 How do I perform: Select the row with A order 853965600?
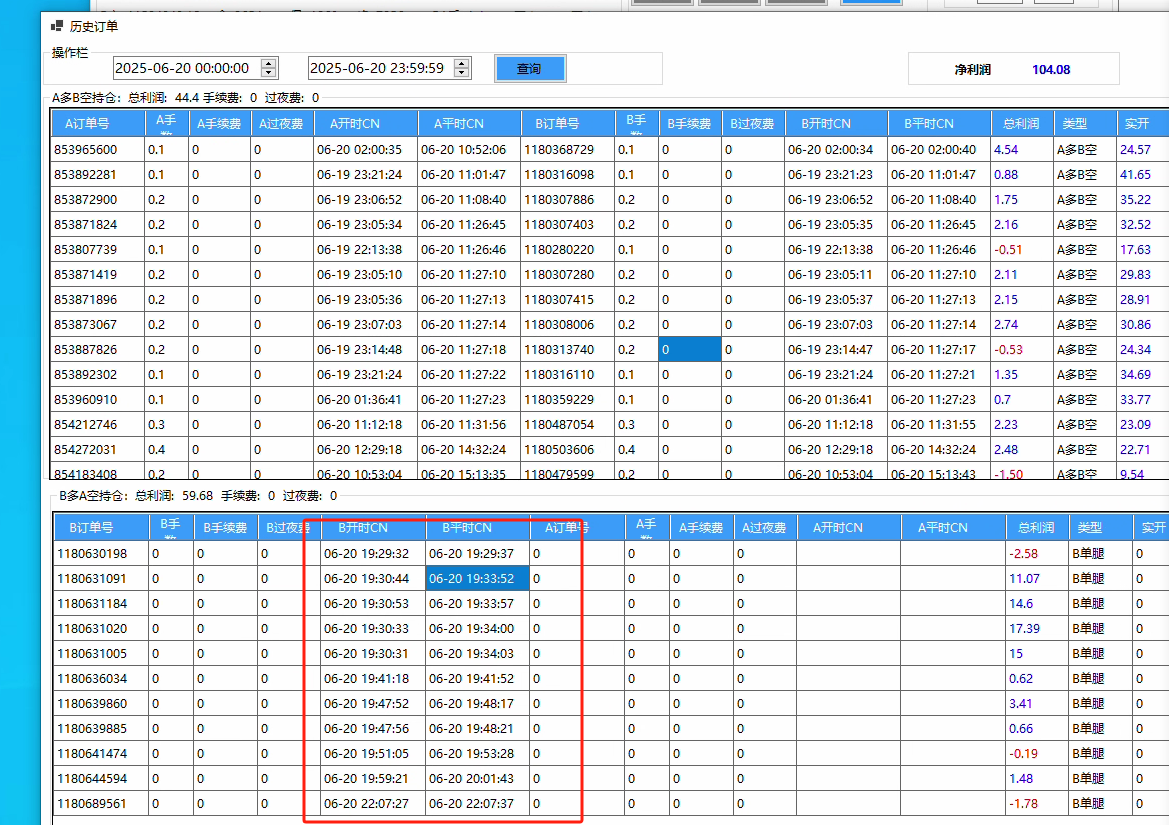click(x=86, y=150)
